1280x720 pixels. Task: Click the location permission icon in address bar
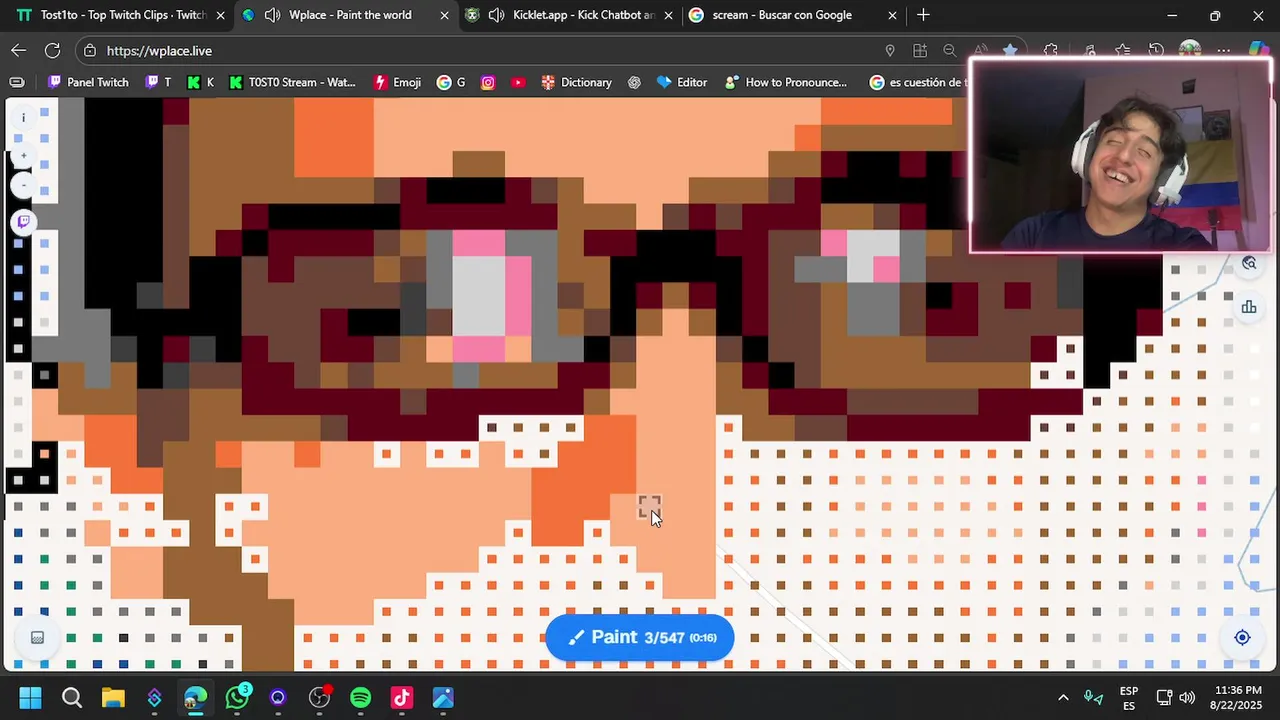(x=890, y=50)
